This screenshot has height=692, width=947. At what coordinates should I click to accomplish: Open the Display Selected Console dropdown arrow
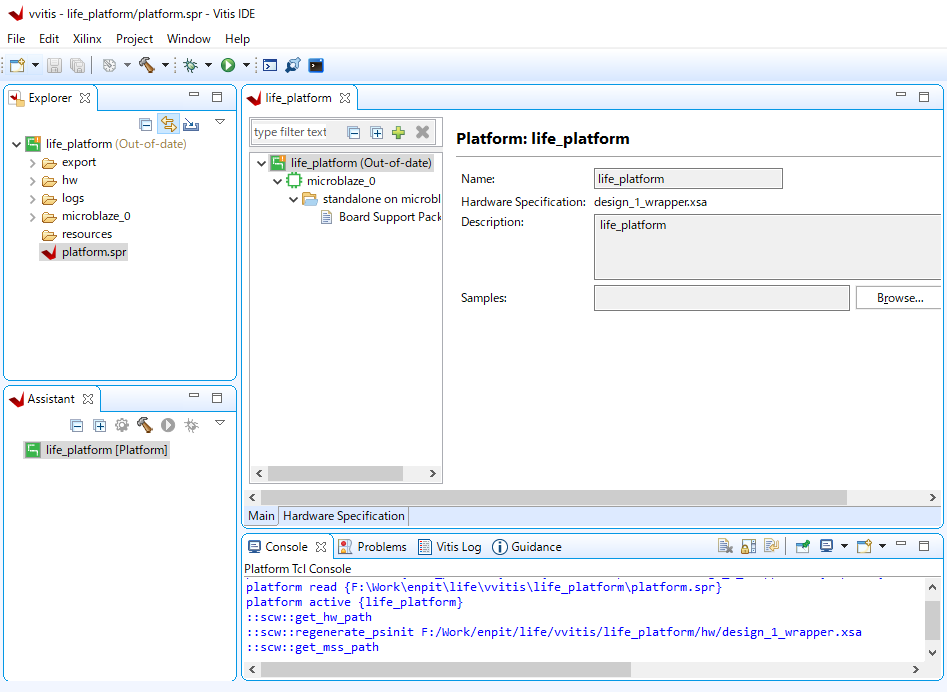pyautogui.click(x=844, y=546)
